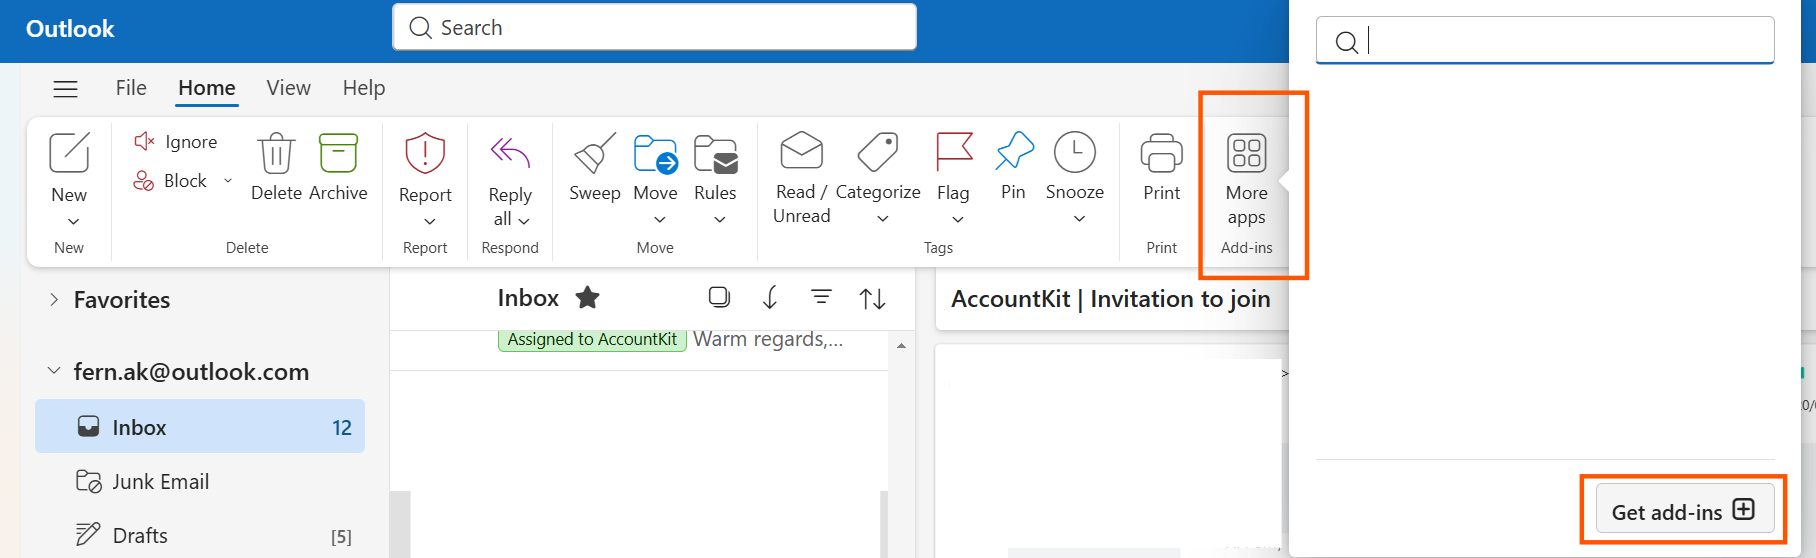This screenshot has height=558, width=1816.
Task: Expand the Favorites folder group
Action: pos(54,299)
